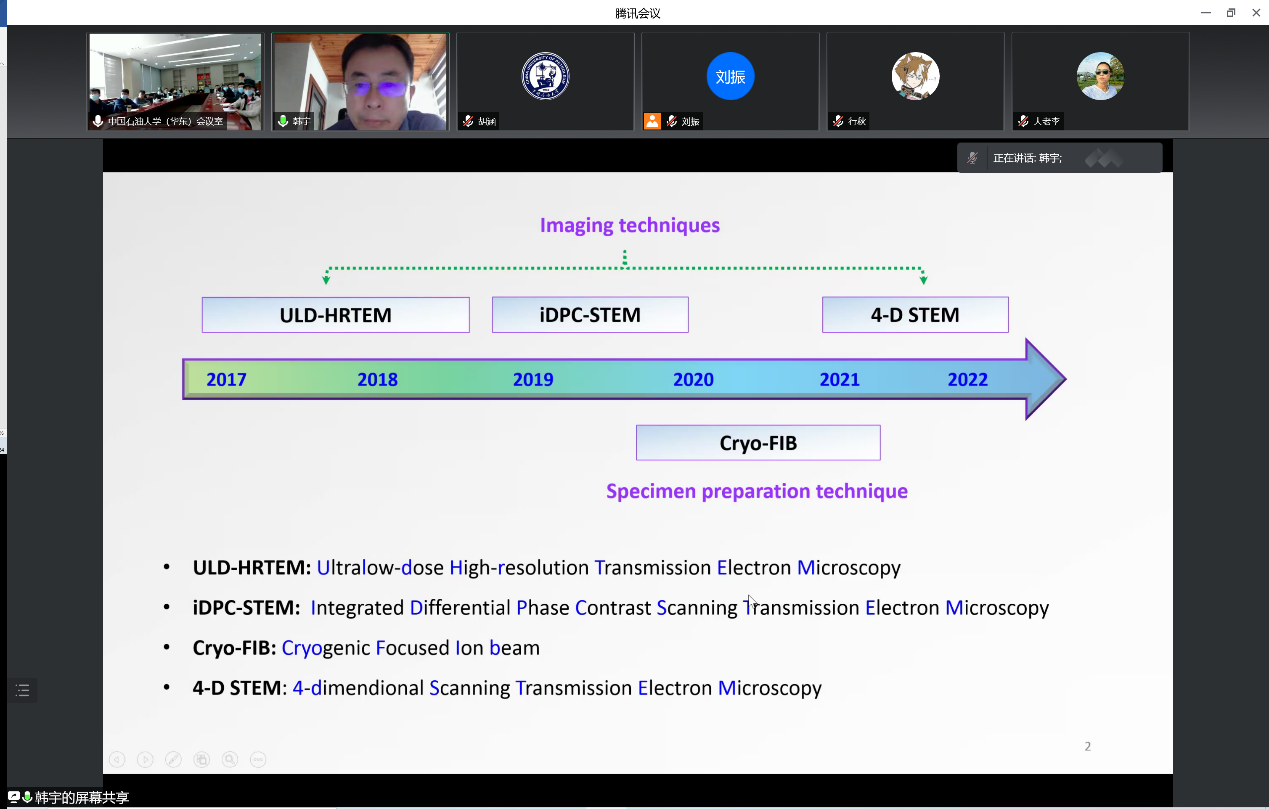Click the slideshow zoom magnifier icon
The image size is (1269, 809).
coord(230,759)
